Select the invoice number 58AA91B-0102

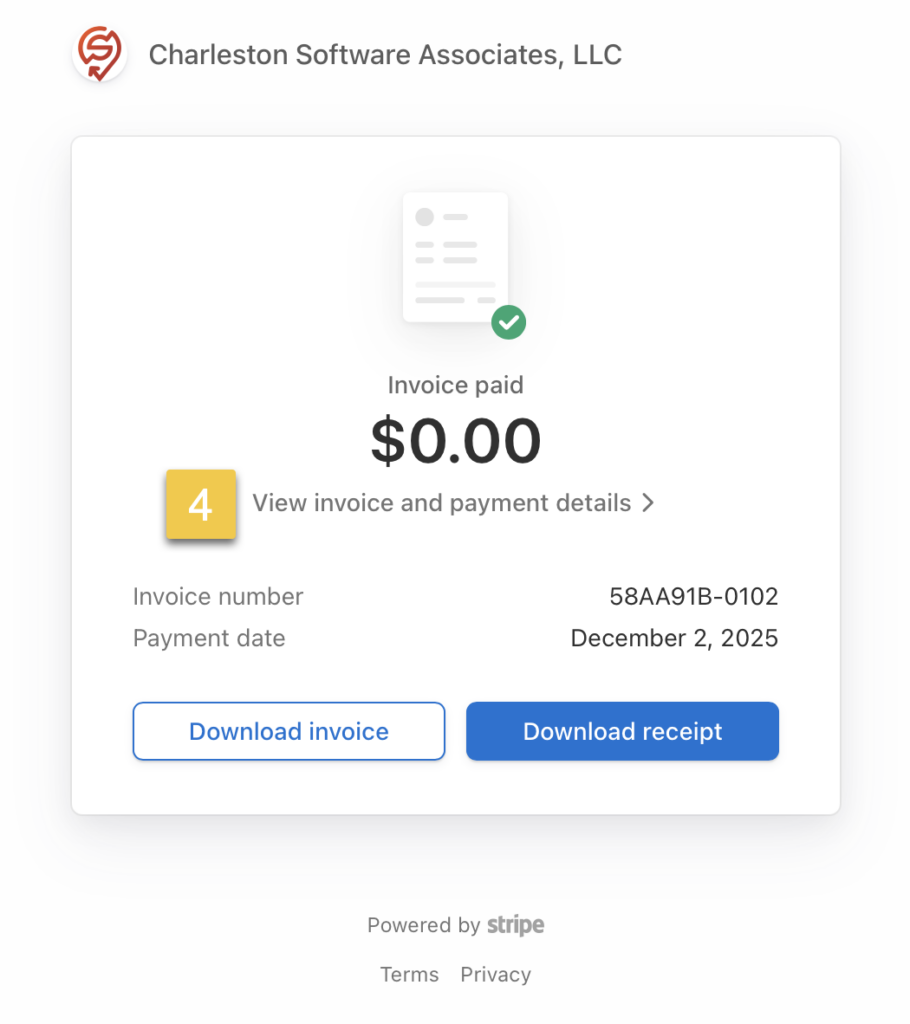click(693, 597)
